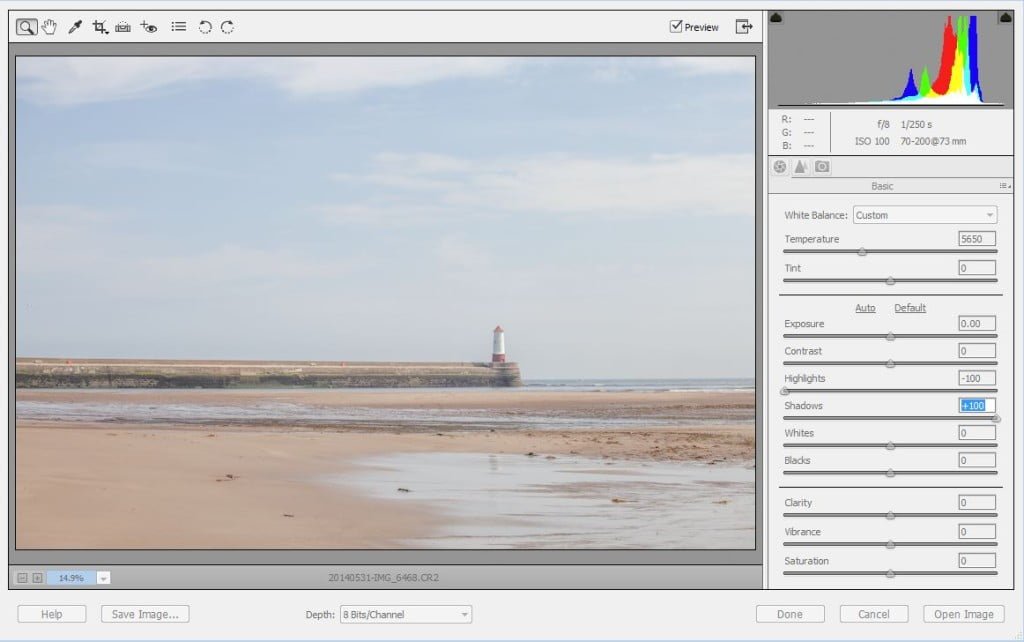Rotate image clockwise

tap(227, 27)
